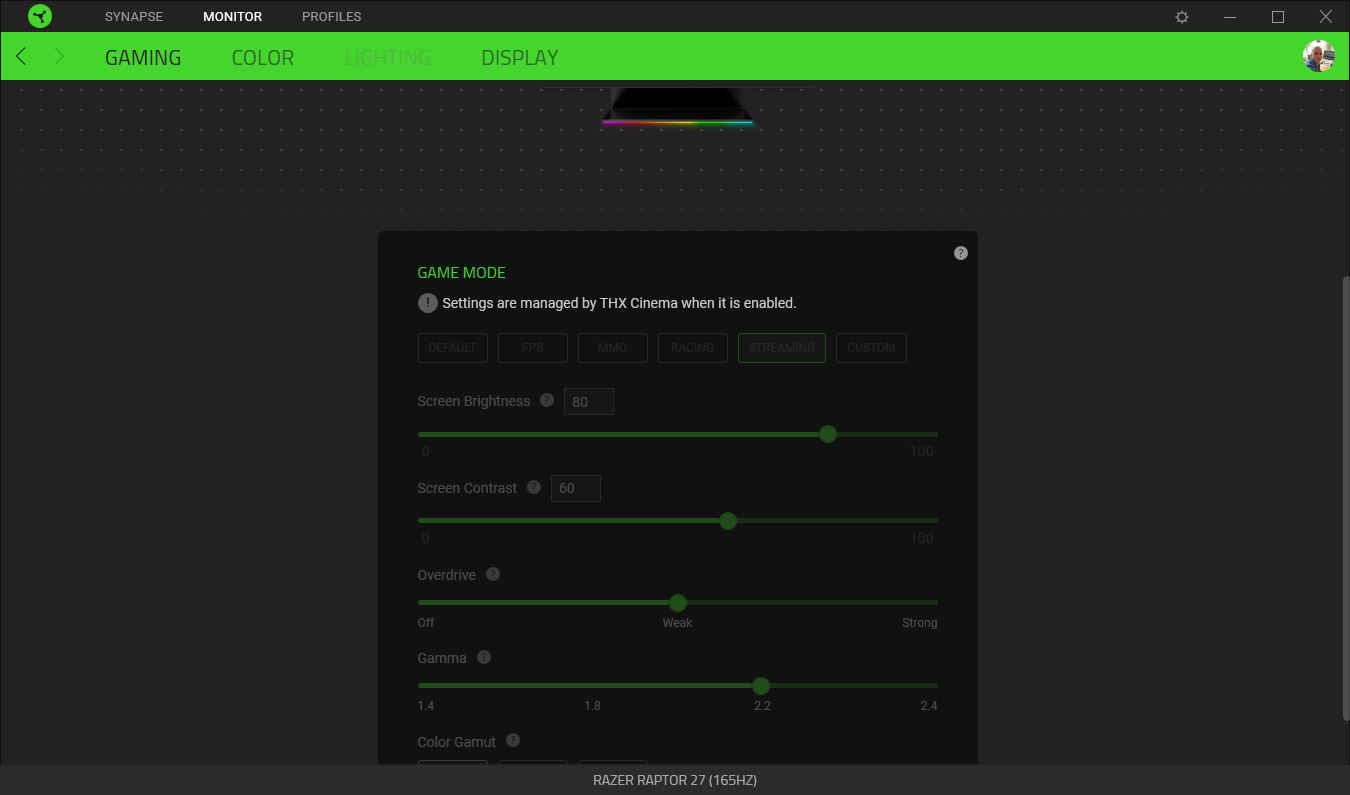Select Default game mode
The height and width of the screenshot is (795, 1350).
pos(453,348)
